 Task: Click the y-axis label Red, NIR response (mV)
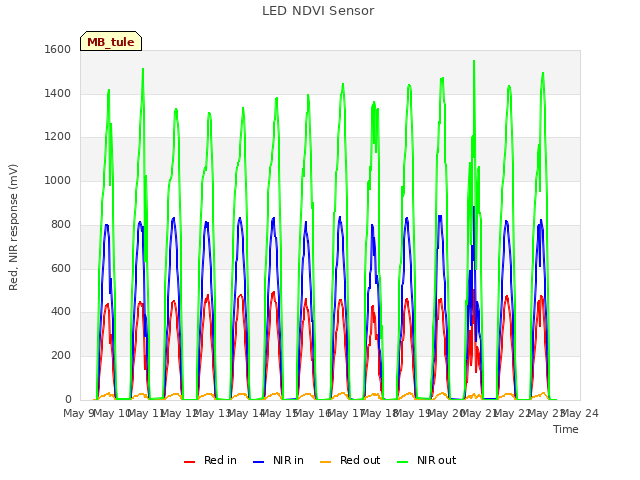(13, 227)
